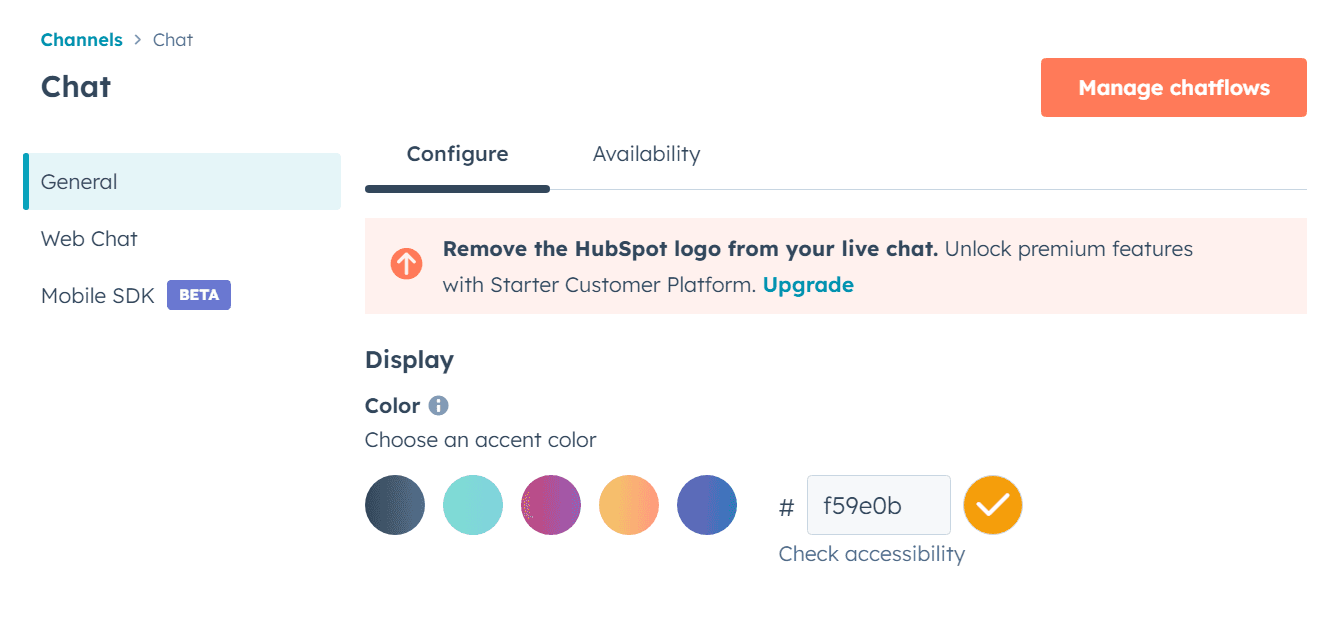The width and height of the screenshot is (1339, 631).
Task: Click the Upgrade link
Action: 808,285
